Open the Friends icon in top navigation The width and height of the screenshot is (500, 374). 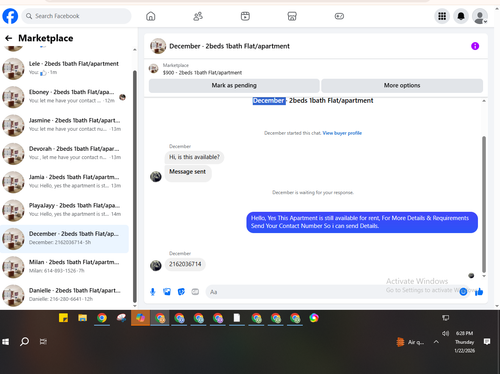[x=198, y=16]
